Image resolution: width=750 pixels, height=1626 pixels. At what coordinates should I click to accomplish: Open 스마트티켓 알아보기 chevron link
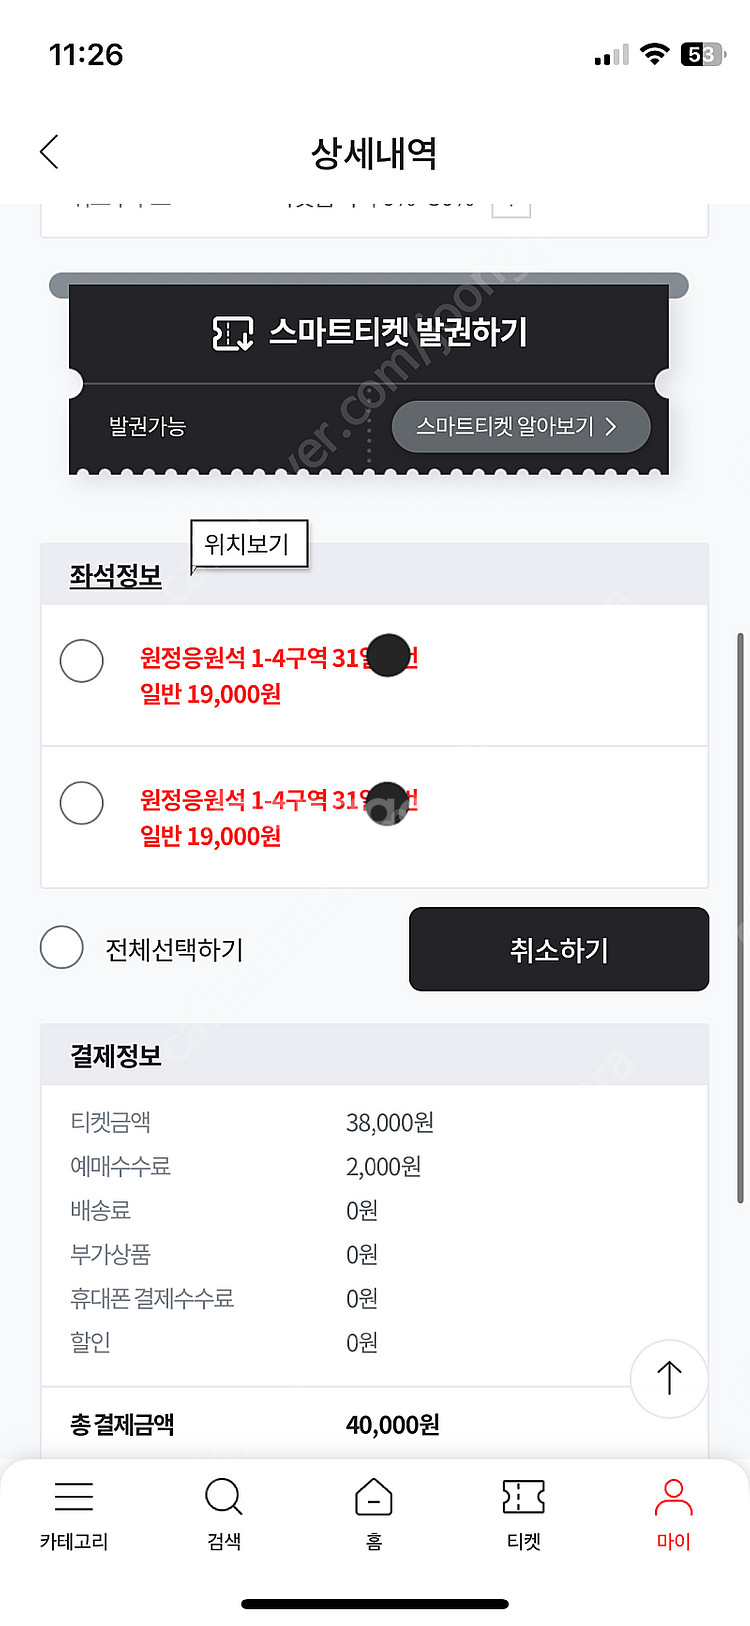click(x=520, y=427)
